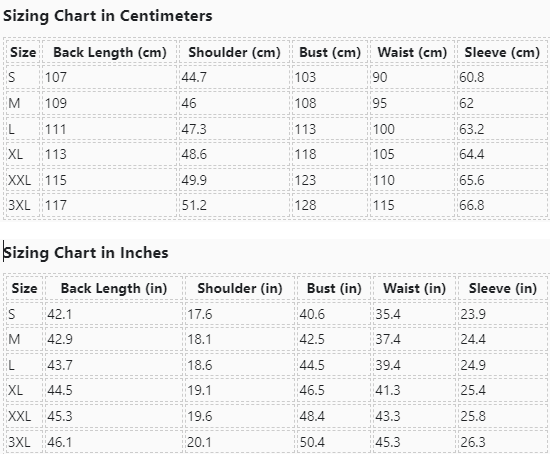Click the Back Length (in) header cell
This screenshot has height=454, width=550.
coord(114,288)
